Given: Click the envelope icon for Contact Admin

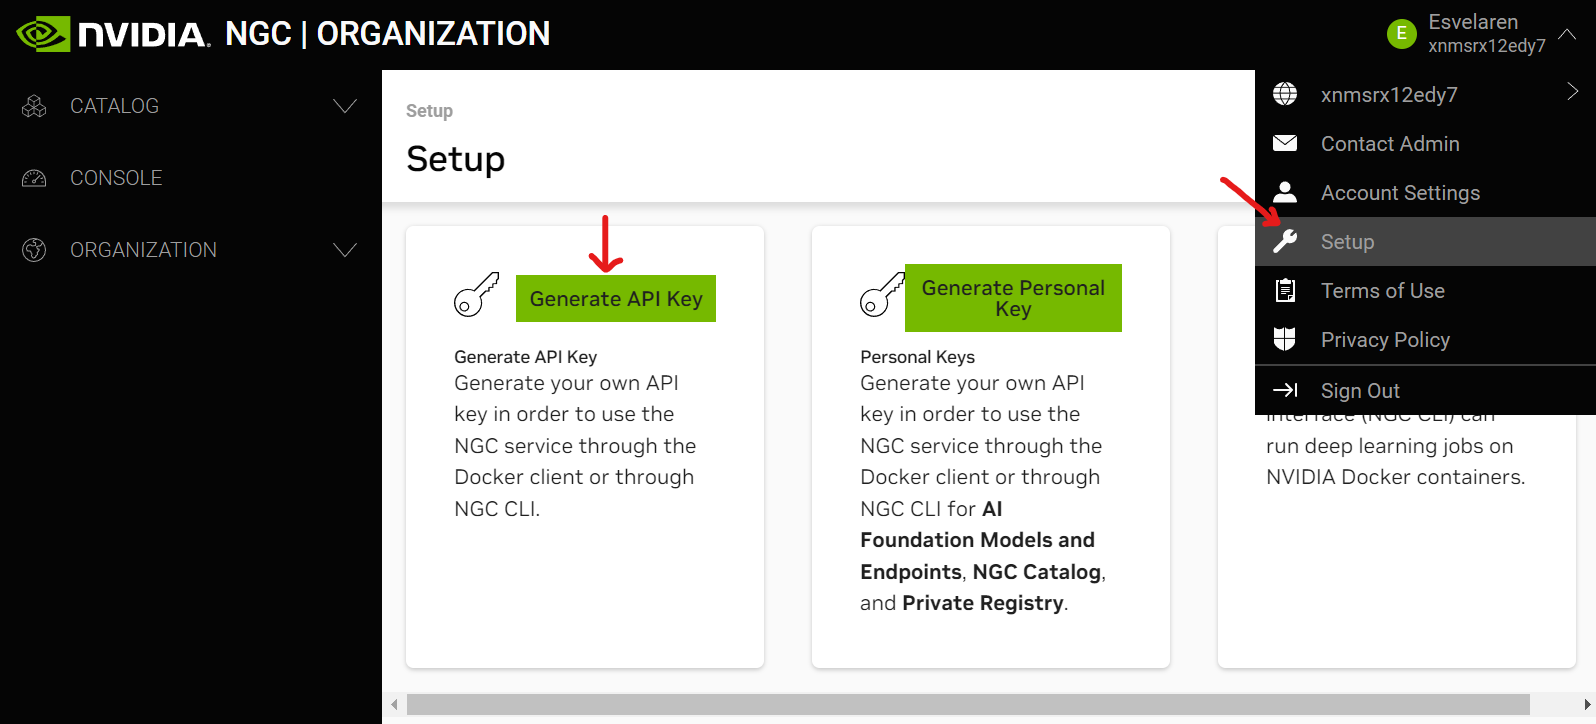Looking at the screenshot, I should 1285,143.
